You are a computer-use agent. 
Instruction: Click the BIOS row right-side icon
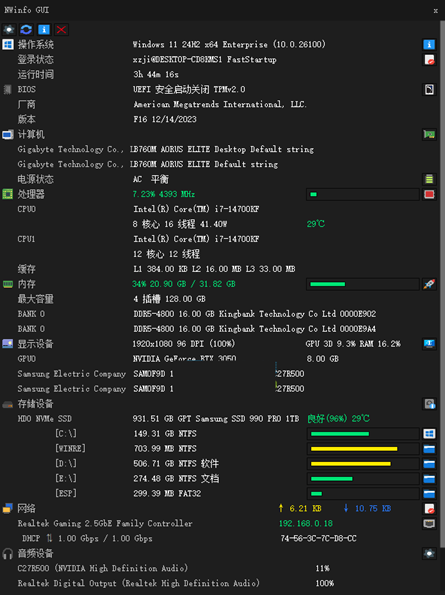[429, 90]
